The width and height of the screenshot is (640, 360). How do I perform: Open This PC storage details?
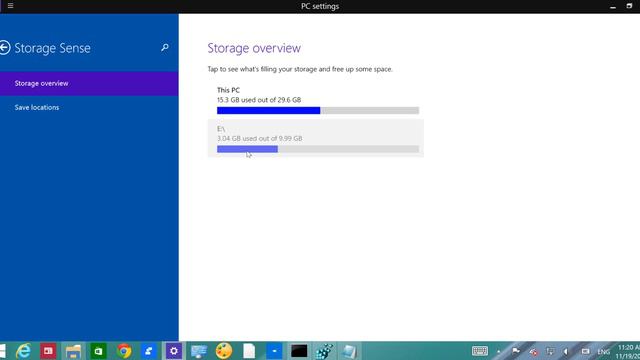coord(316,100)
